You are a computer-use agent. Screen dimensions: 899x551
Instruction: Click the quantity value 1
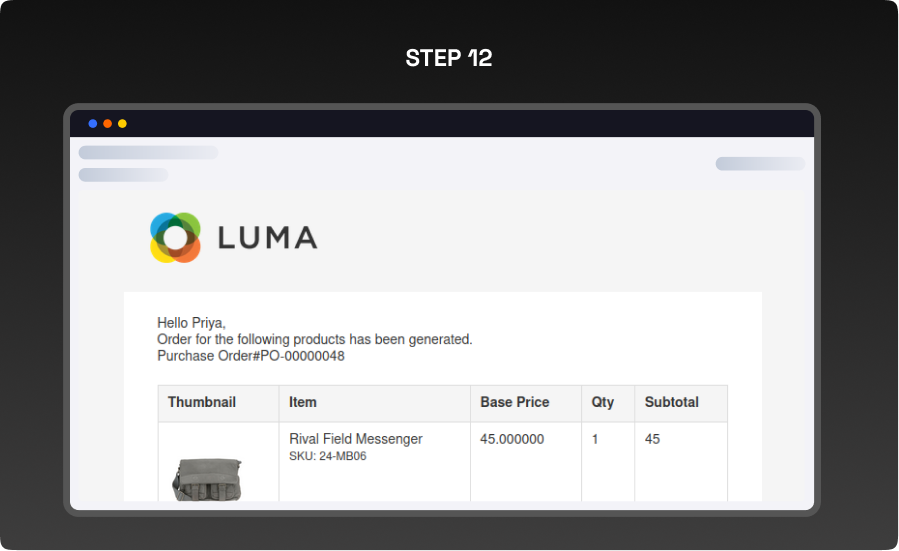595,439
